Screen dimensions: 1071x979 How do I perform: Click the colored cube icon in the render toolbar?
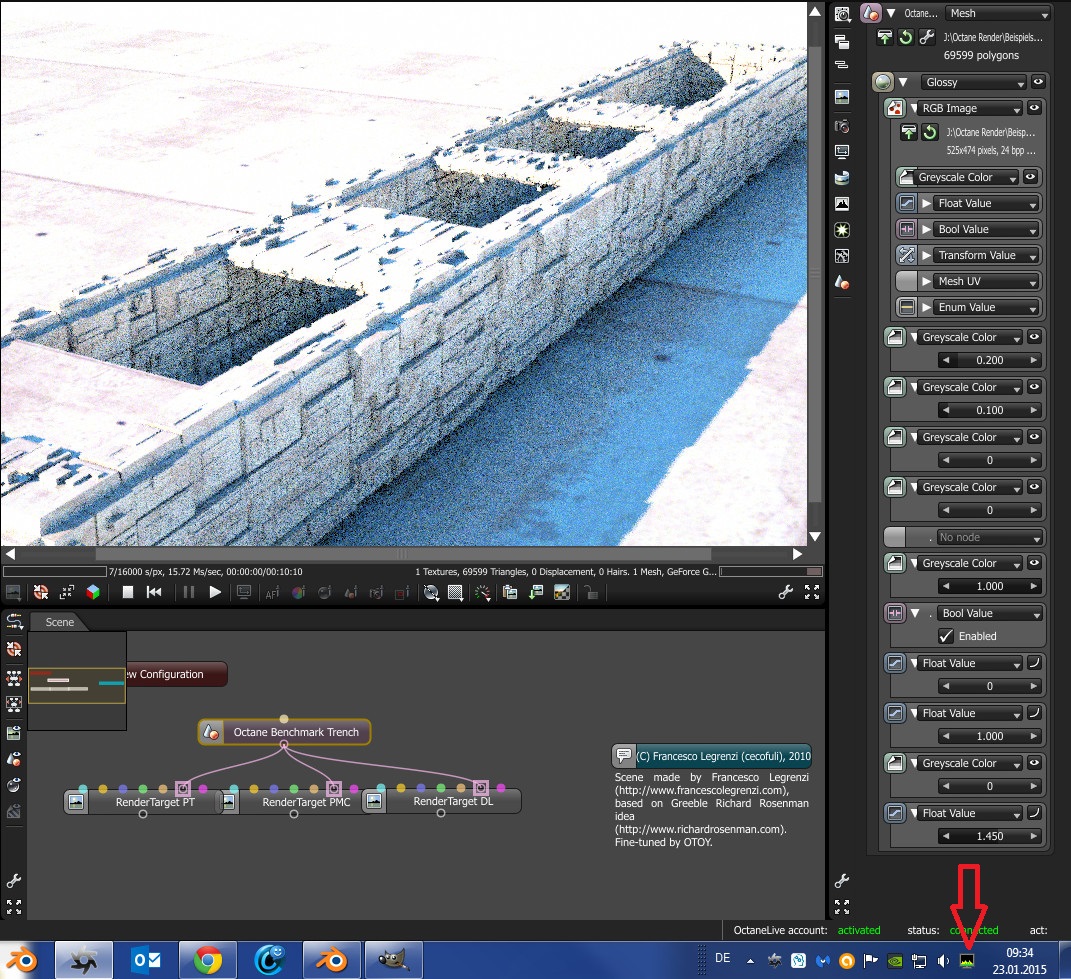(x=93, y=592)
